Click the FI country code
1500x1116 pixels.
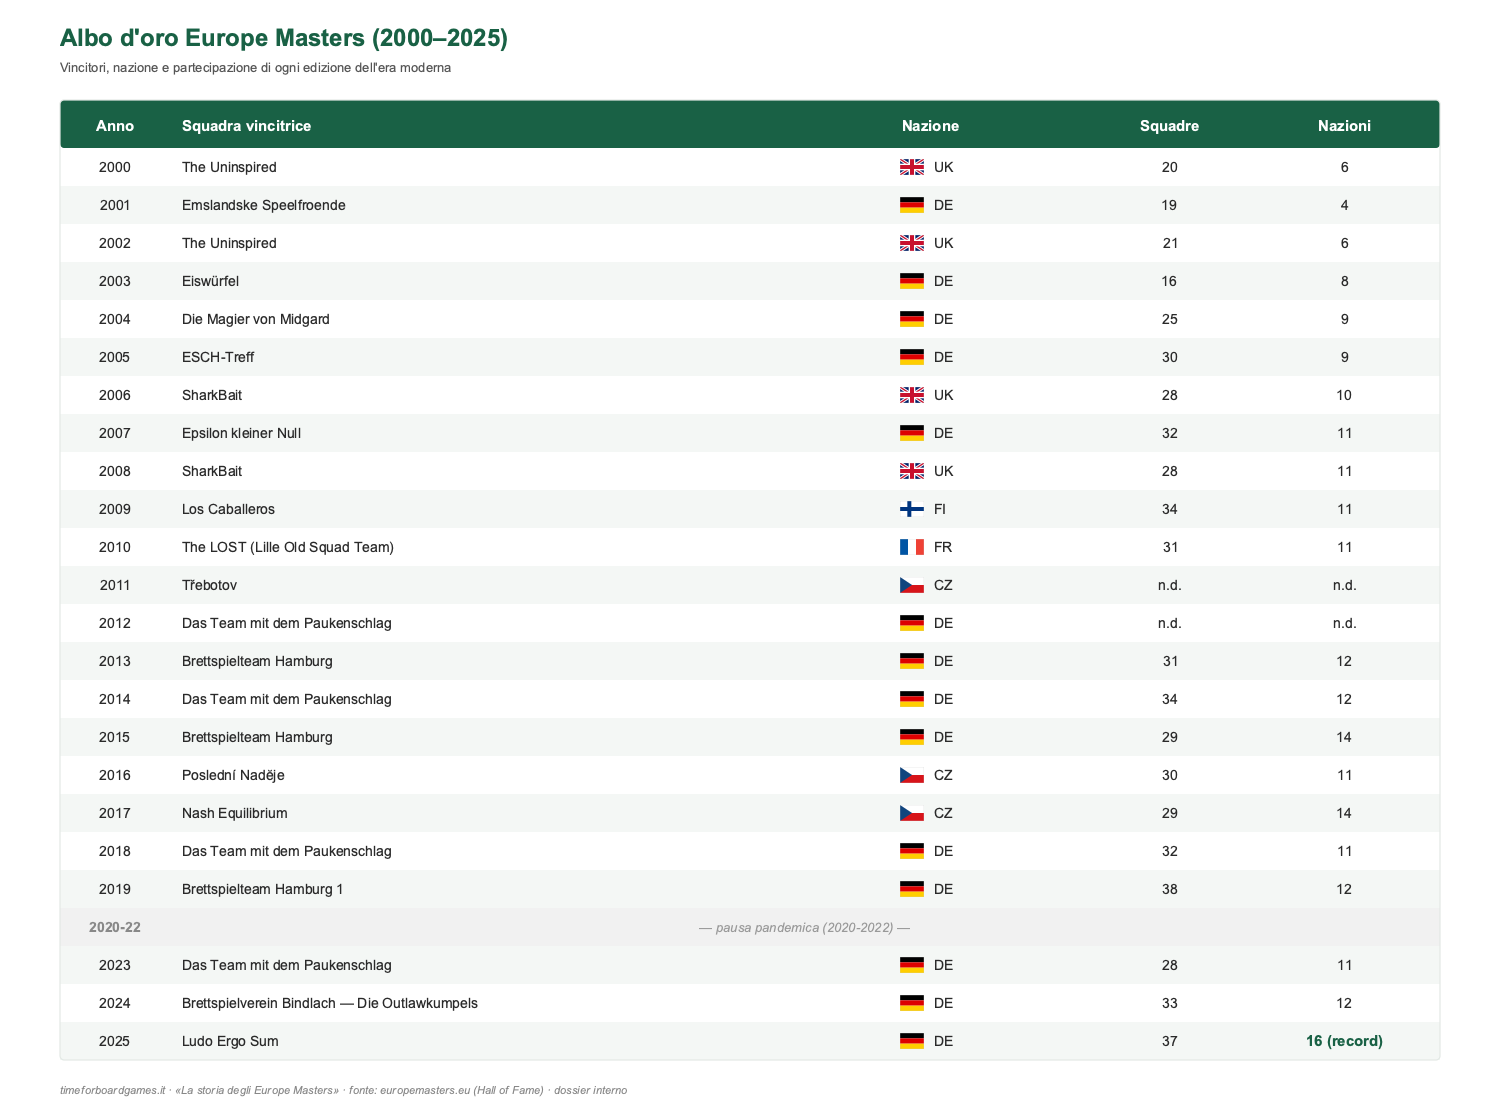940,509
